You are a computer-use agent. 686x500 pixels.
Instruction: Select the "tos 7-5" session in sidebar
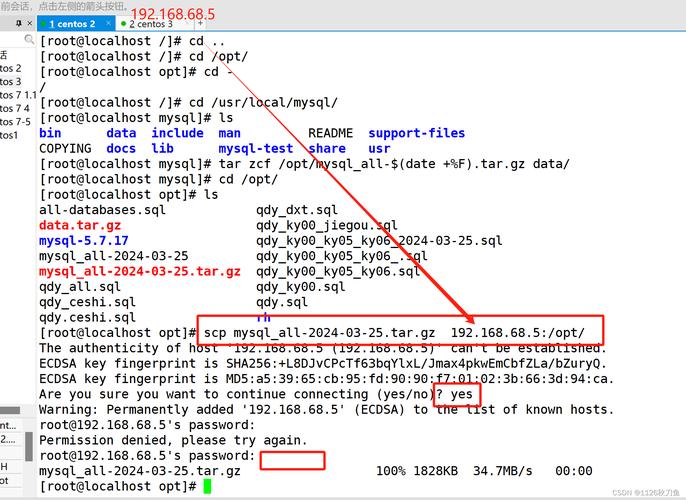15,121
